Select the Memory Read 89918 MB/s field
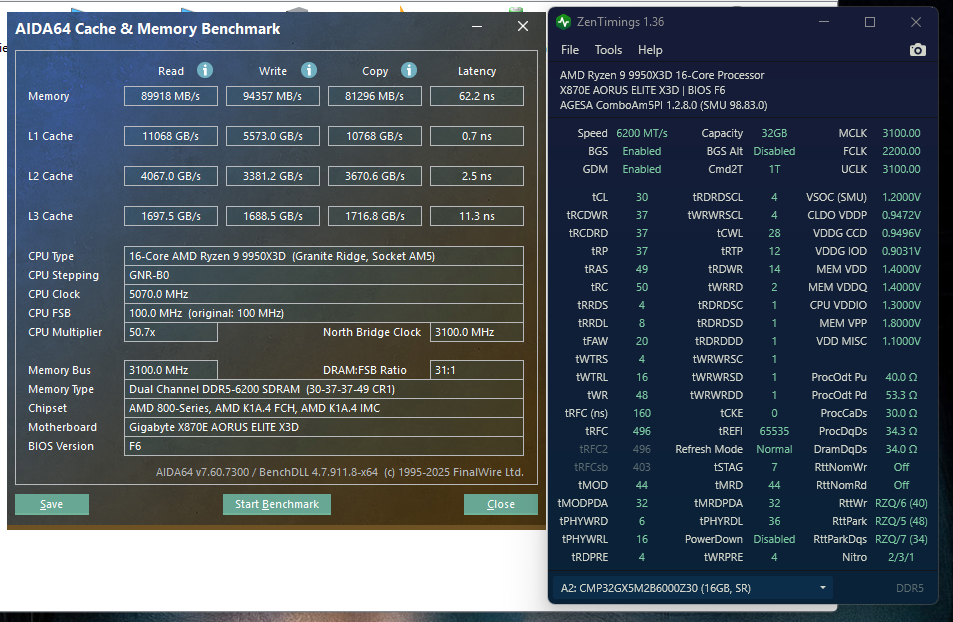 pyautogui.click(x=171, y=96)
